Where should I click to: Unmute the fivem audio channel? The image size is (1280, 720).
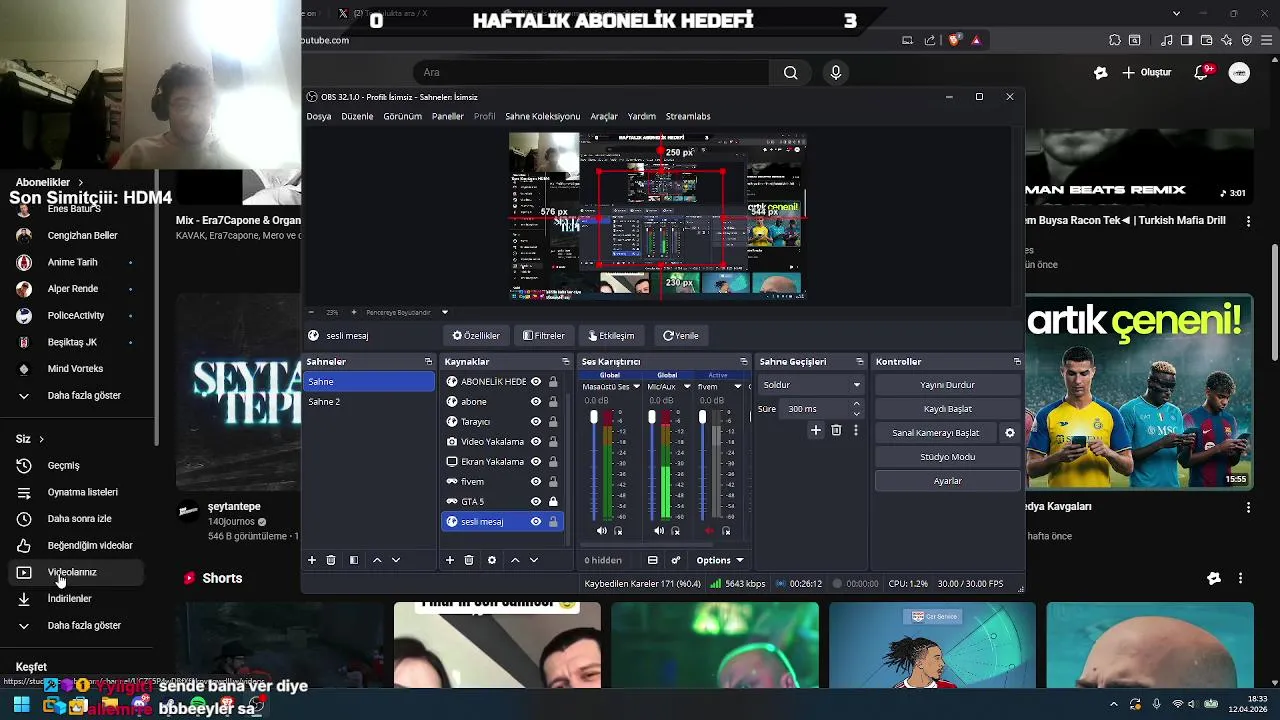click(x=709, y=531)
